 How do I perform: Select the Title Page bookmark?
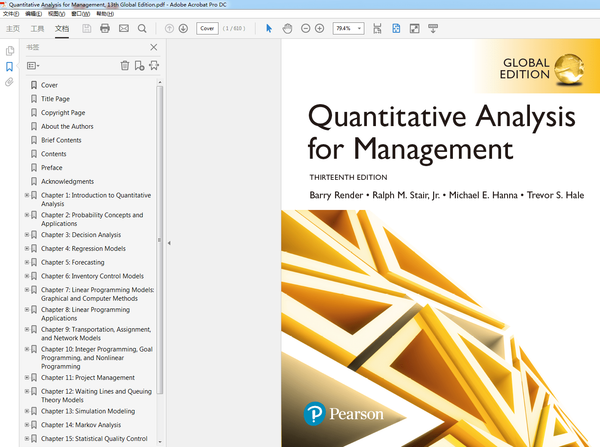55,99
